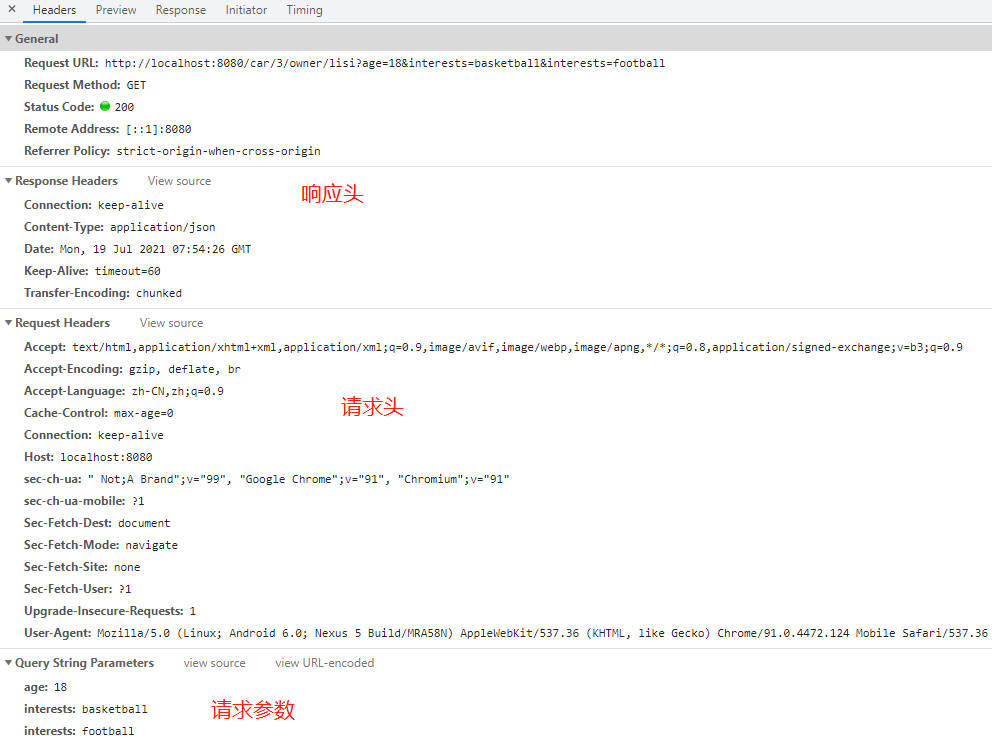Click the Content-Type application/json value
Viewport: 992px width, 746px height.
(162, 227)
